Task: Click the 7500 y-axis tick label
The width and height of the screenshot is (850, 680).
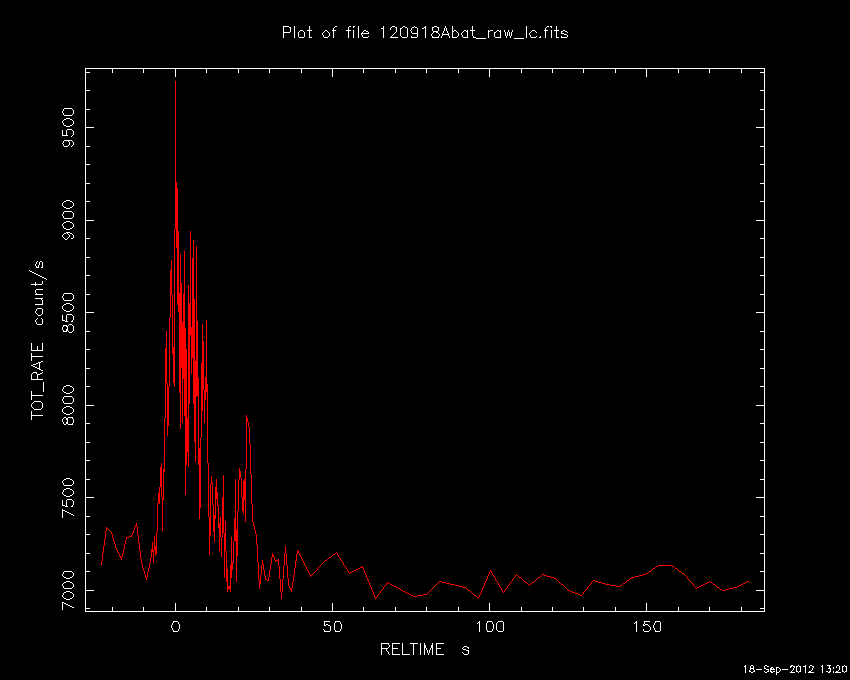Action: click(x=69, y=498)
